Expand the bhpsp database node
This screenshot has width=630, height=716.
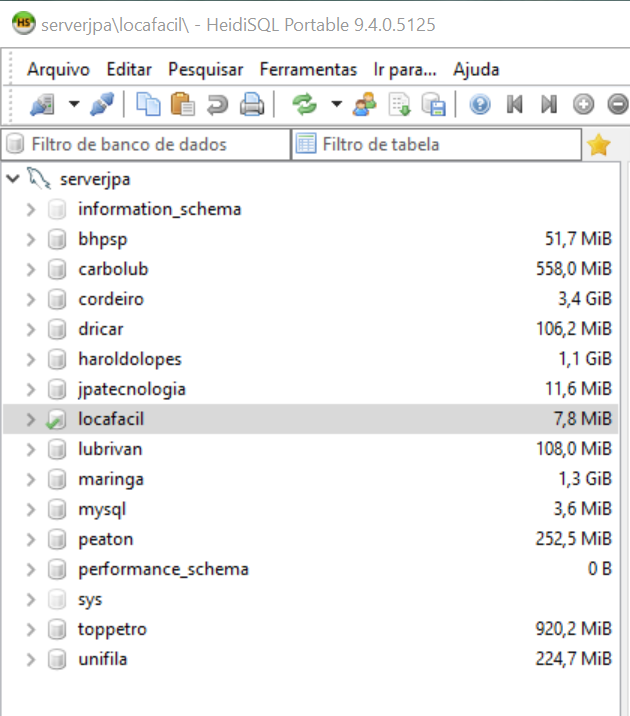point(31,239)
